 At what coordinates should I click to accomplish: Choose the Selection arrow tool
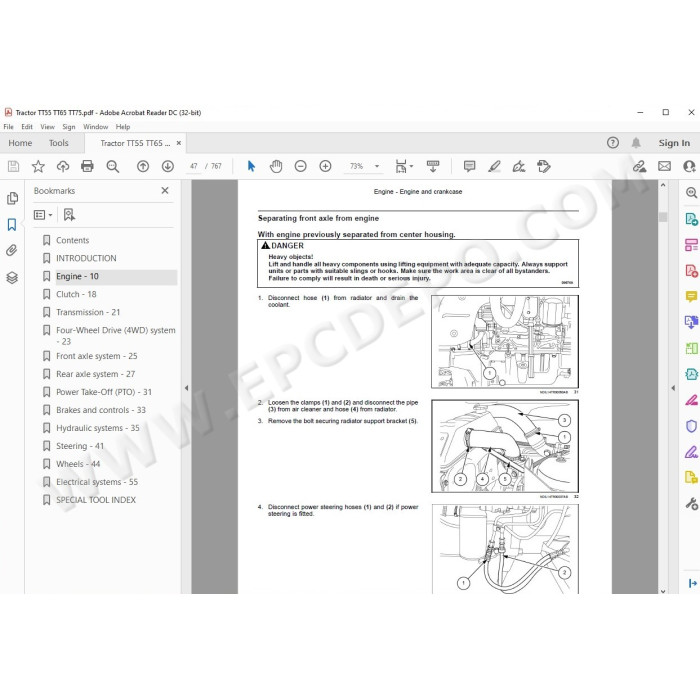251,167
